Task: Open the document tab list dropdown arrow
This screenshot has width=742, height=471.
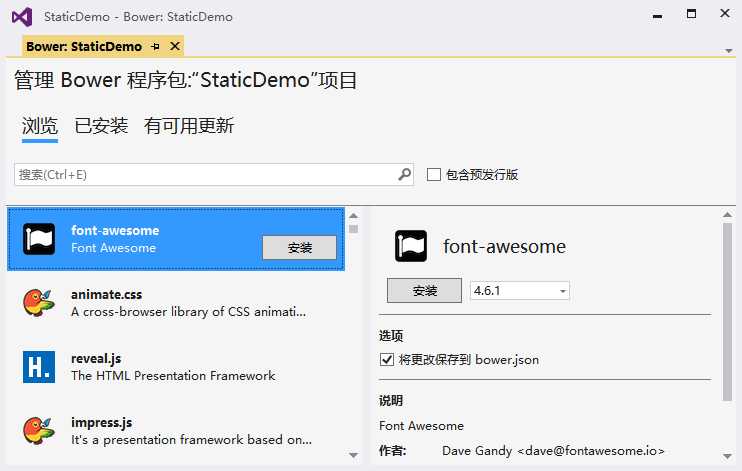Action: click(729, 50)
